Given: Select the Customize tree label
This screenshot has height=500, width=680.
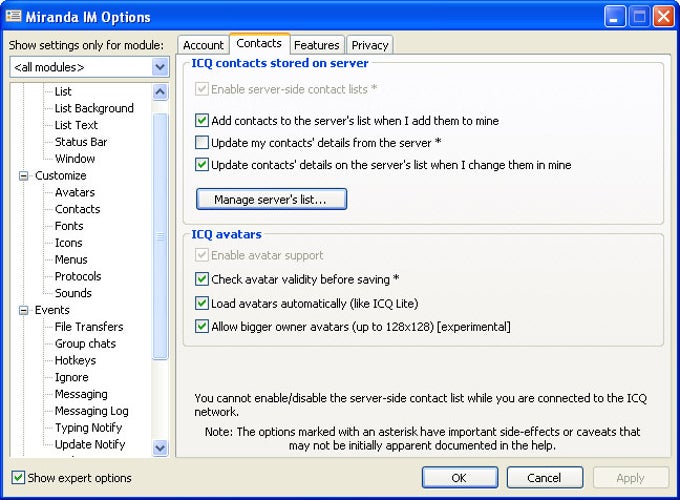Looking at the screenshot, I should (x=60, y=176).
